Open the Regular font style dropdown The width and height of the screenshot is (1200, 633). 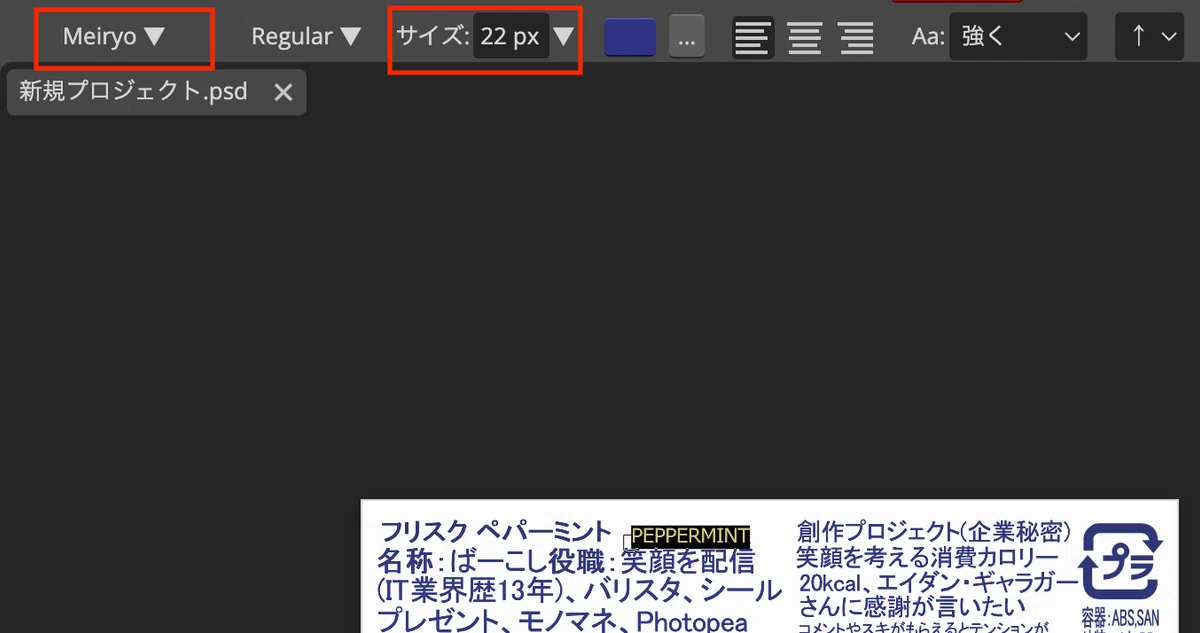305,37
